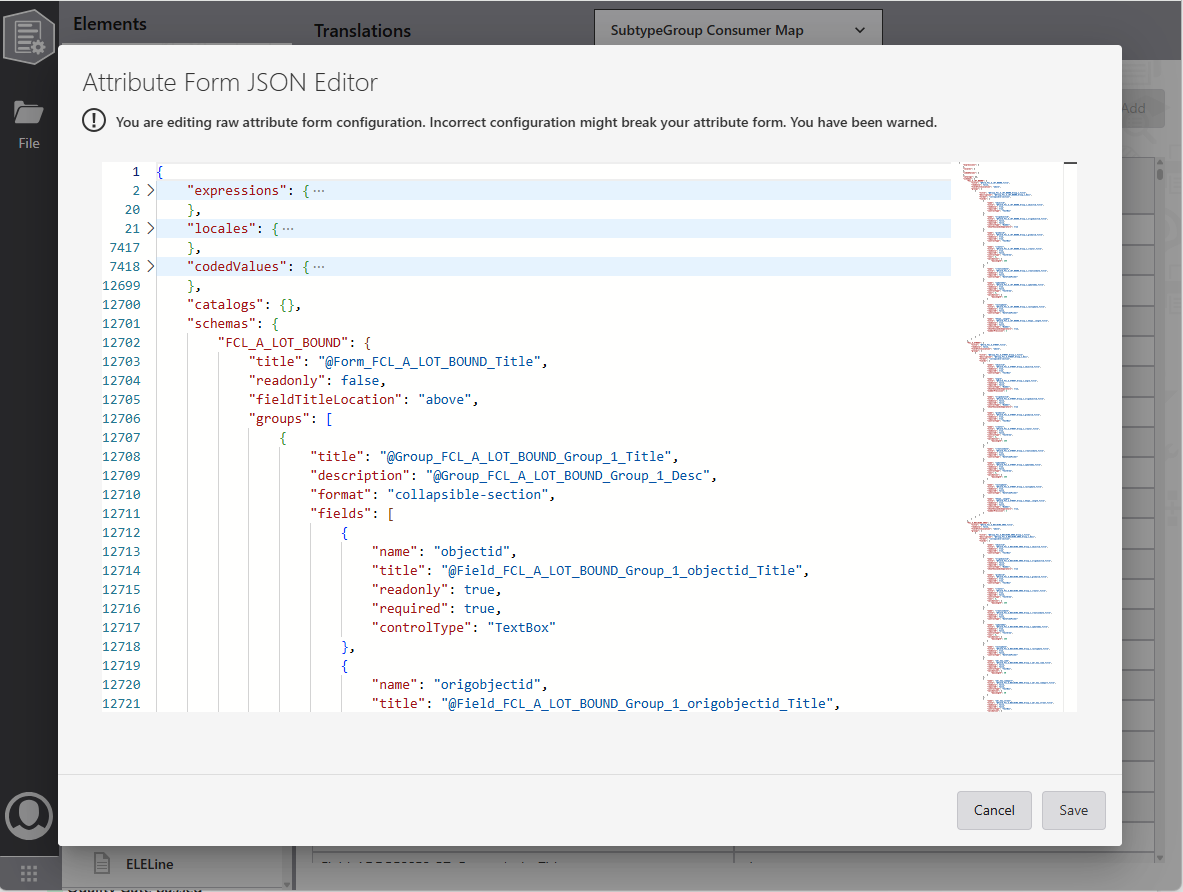Switch to the Translations tab
1183x892 pixels.
pos(362,31)
